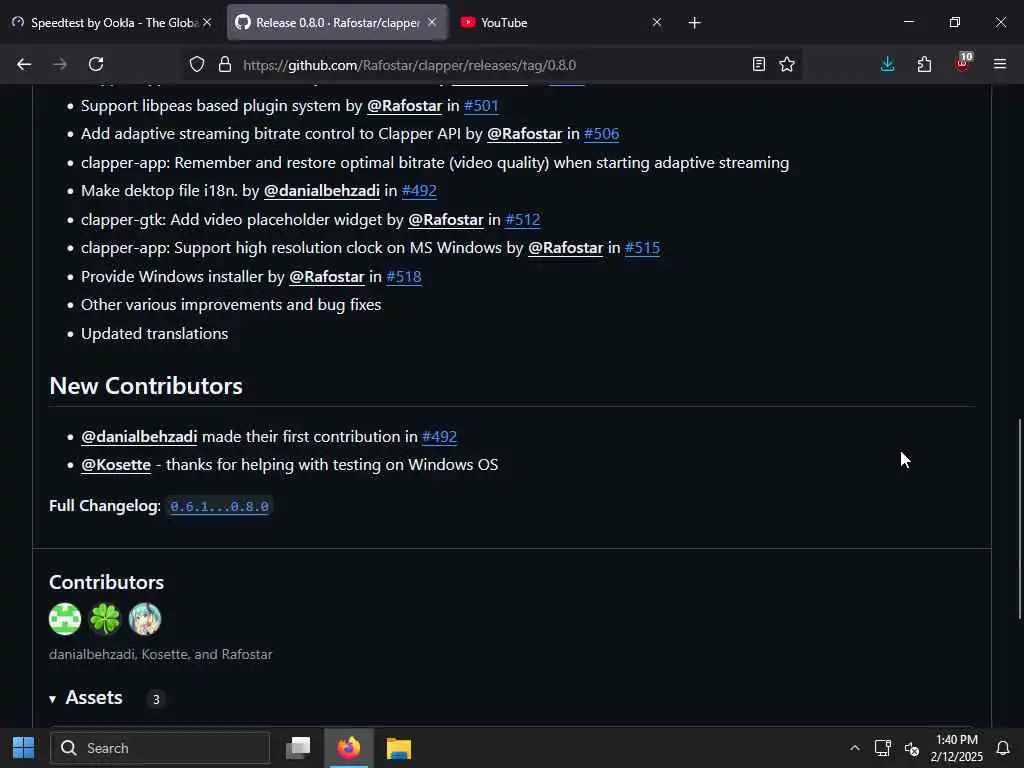Screen dimensions: 1024x768
Task: Close the Speedtest by Ookla tab
Action: click(207, 22)
